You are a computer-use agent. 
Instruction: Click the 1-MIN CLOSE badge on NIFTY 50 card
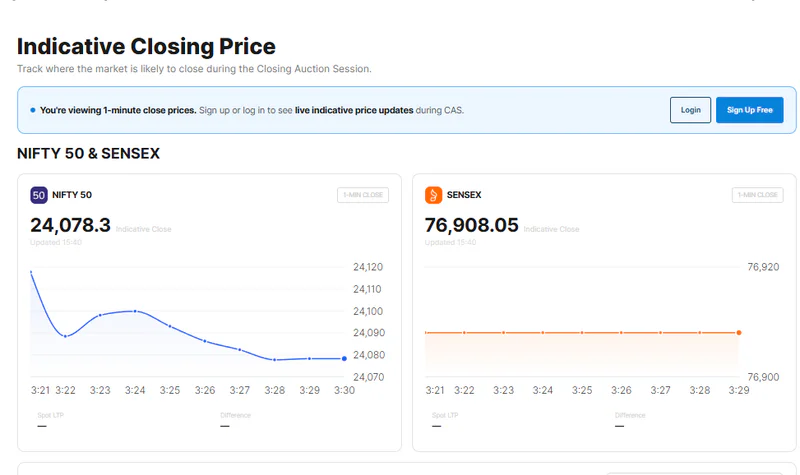(x=363, y=195)
